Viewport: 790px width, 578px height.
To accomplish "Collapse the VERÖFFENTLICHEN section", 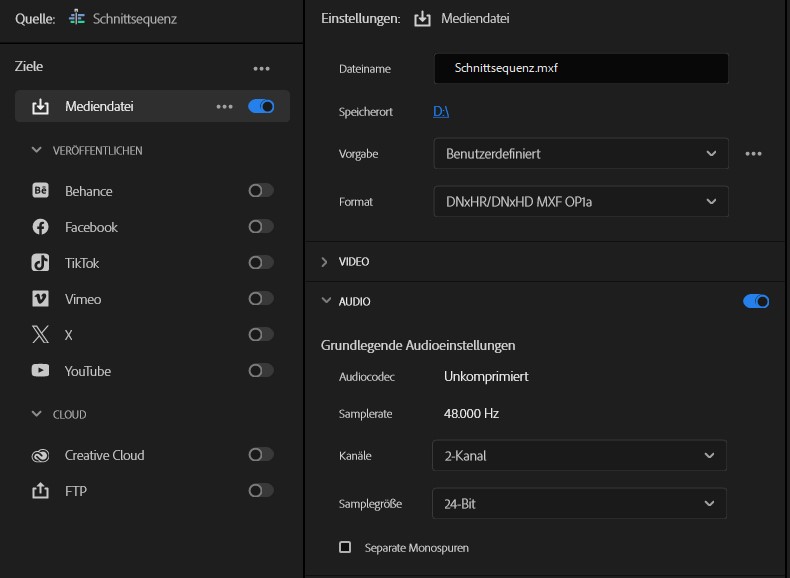I will [37, 151].
